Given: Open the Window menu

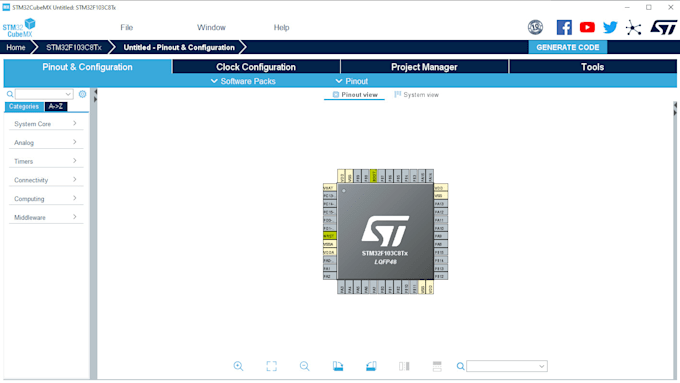Looking at the screenshot, I should [x=211, y=27].
